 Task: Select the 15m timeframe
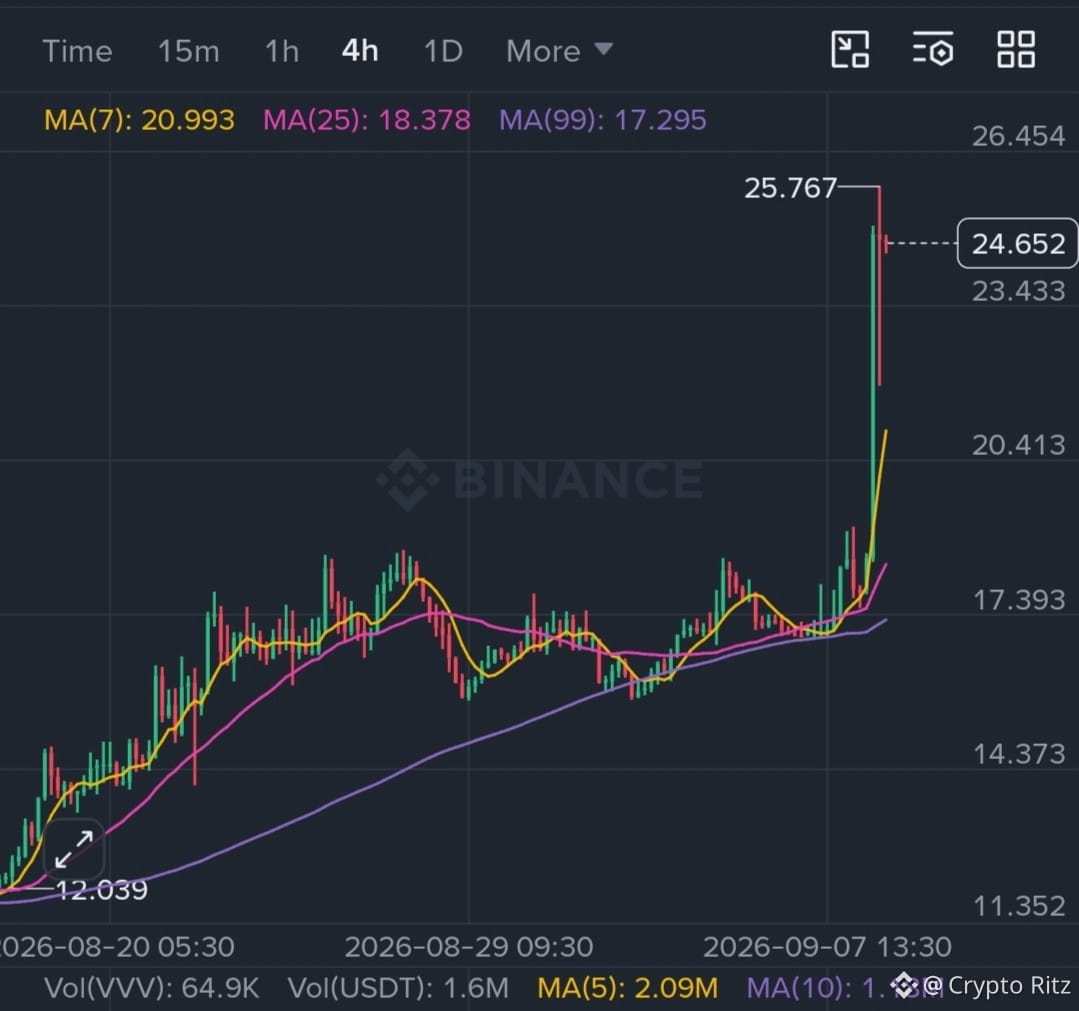pos(189,51)
